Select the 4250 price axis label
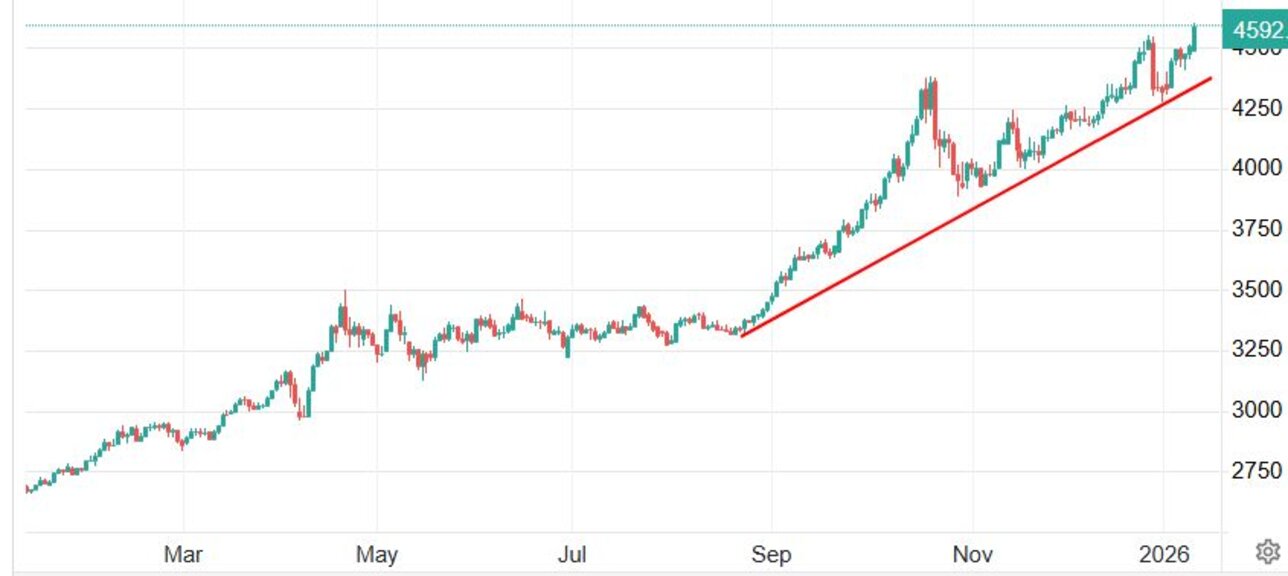Screen dimensions: 1288x576 pos(1255,108)
